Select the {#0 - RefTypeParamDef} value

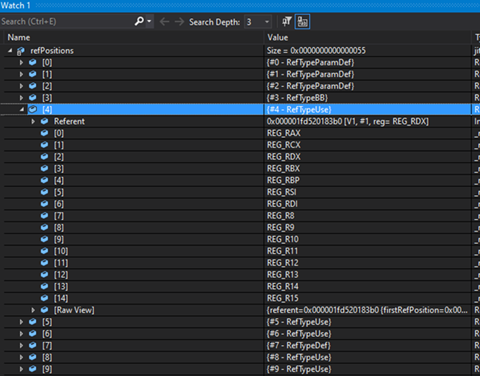310,62
